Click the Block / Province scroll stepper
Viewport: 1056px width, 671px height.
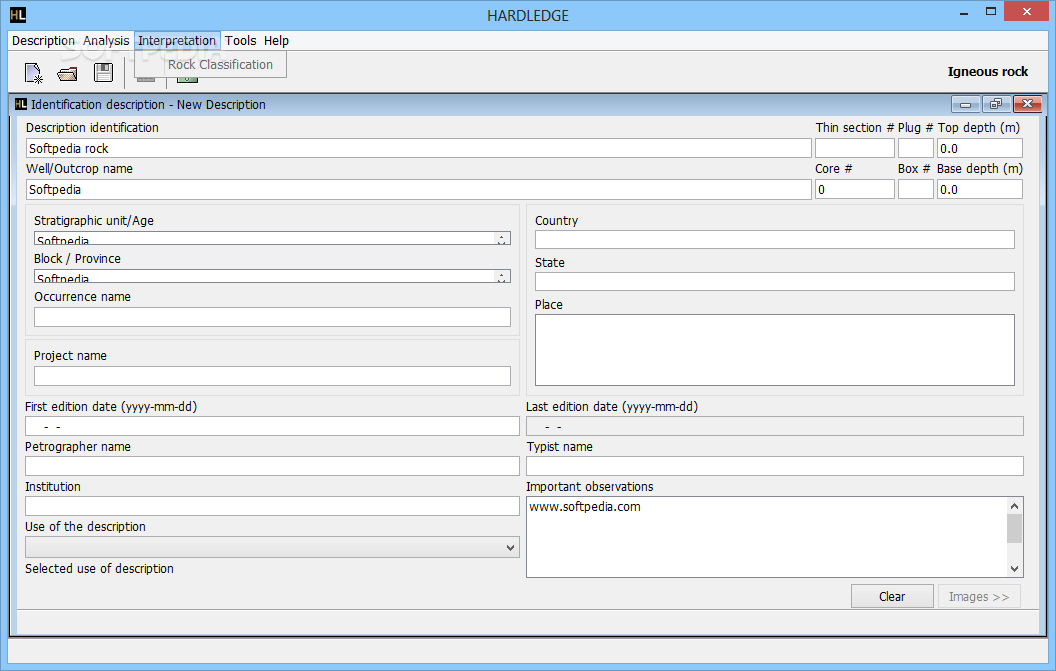pos(502,276)
